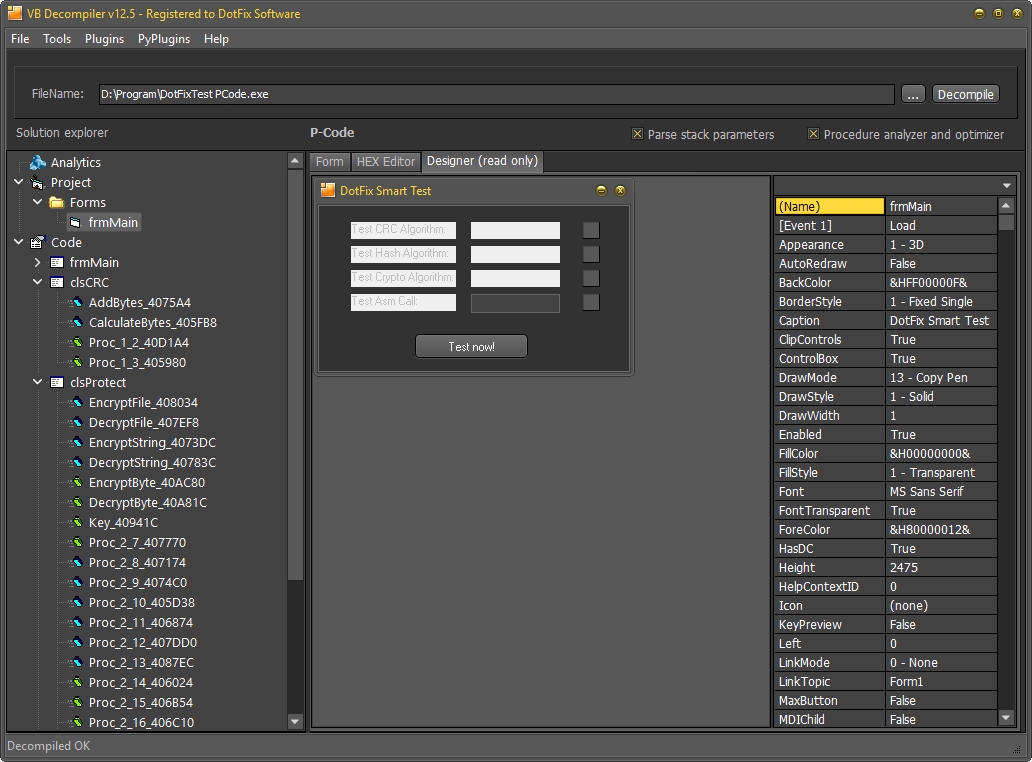Click the DecryptString_40783C procedure icon
1032x762 pixels.
click(x=77, y=463)
